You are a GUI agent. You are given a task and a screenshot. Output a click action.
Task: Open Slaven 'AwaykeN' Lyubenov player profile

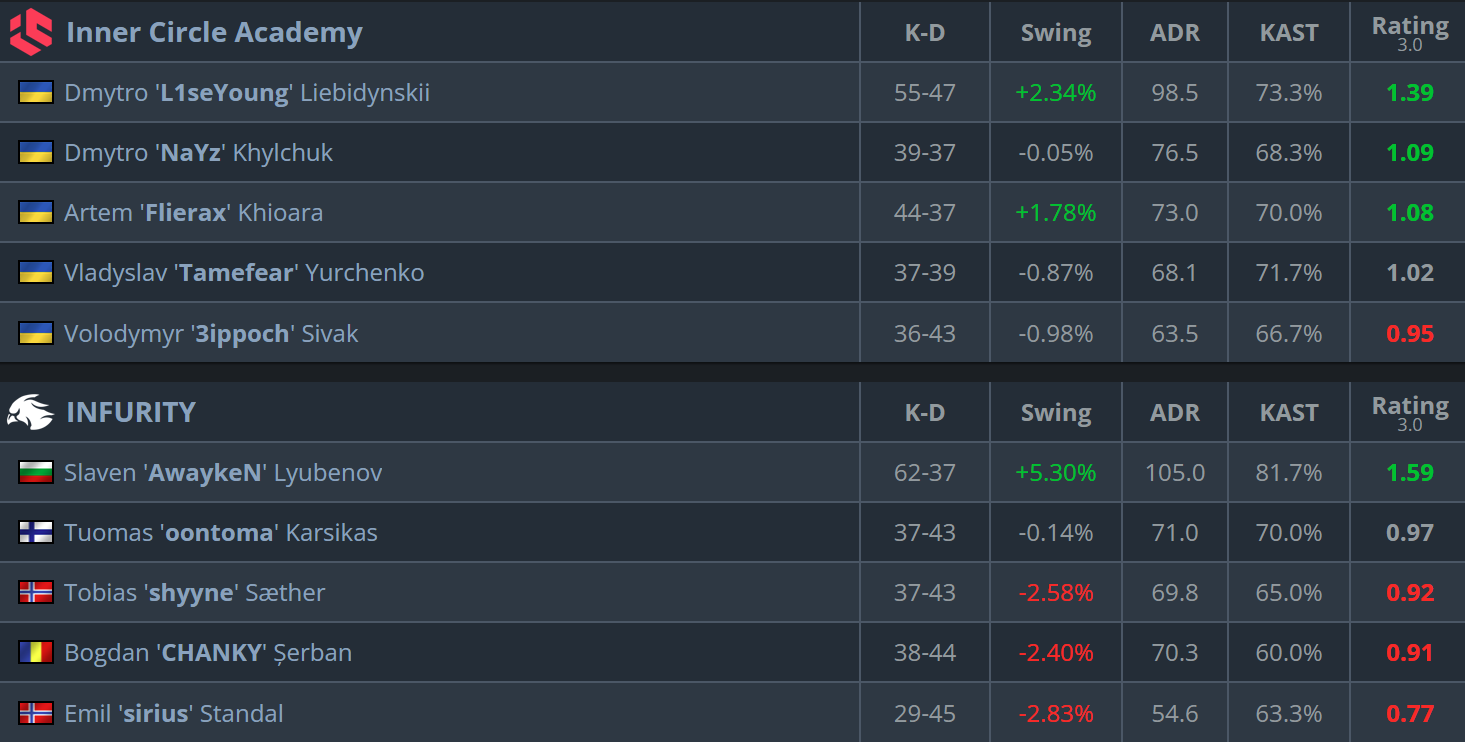point(223,472)
